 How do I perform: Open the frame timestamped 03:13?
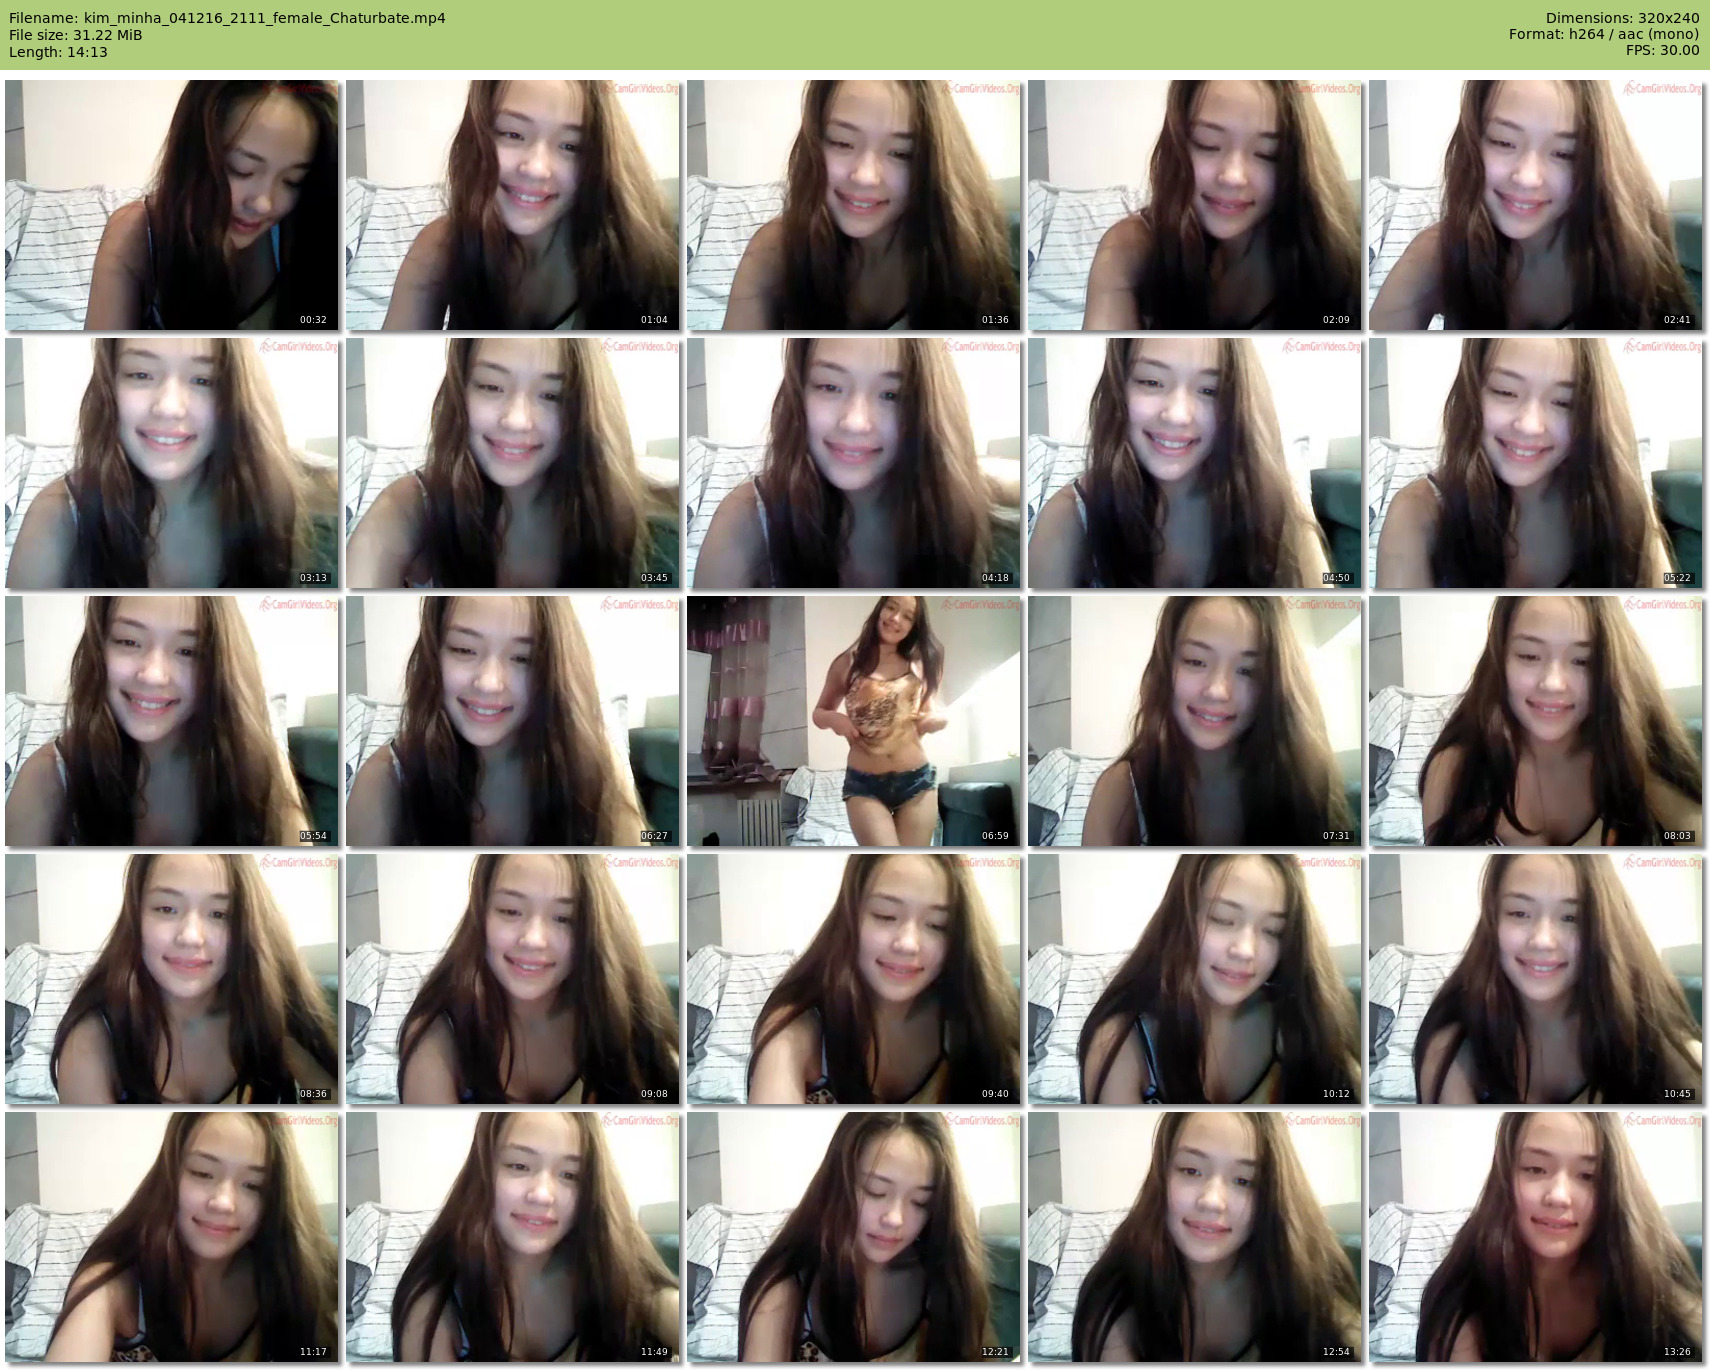(172, 463)
